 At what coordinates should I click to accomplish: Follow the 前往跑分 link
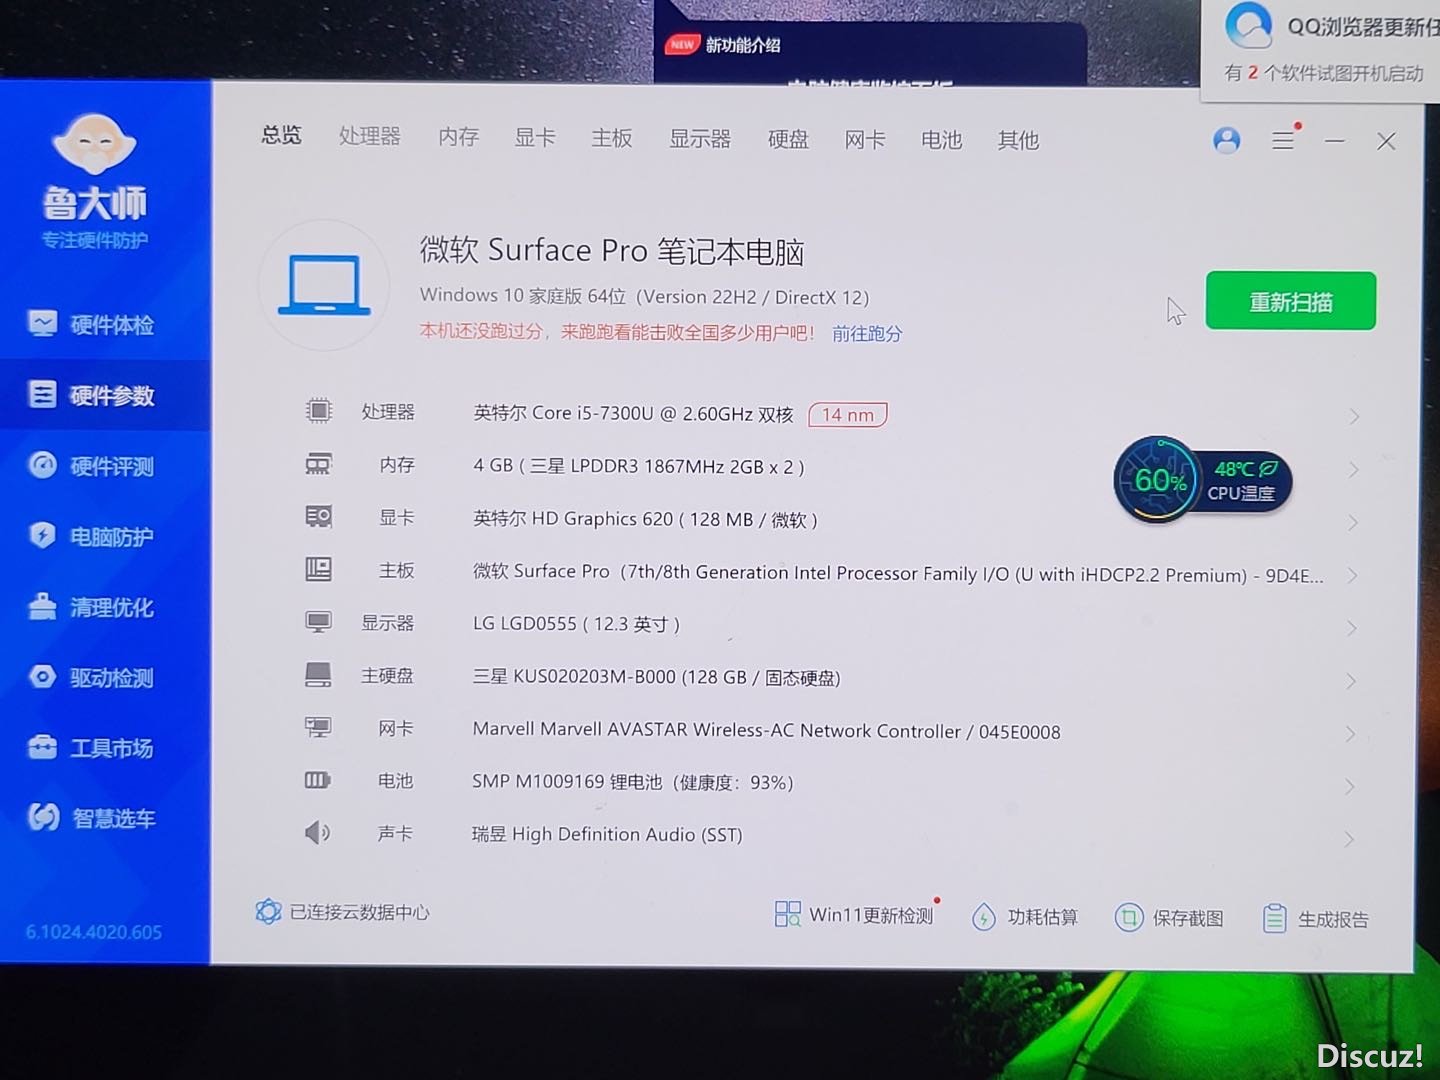coord(867,333)
